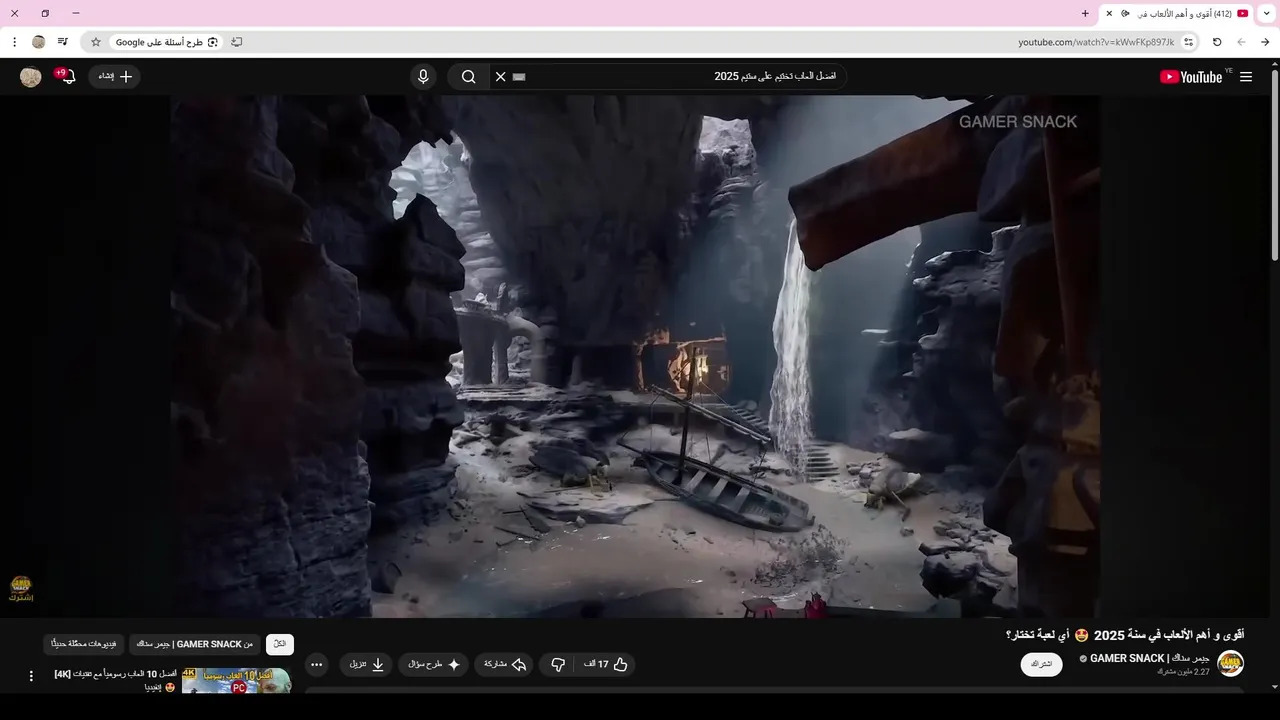
Task: Open Ask a question (طرح سؤال) button
Action: [434, 664]
